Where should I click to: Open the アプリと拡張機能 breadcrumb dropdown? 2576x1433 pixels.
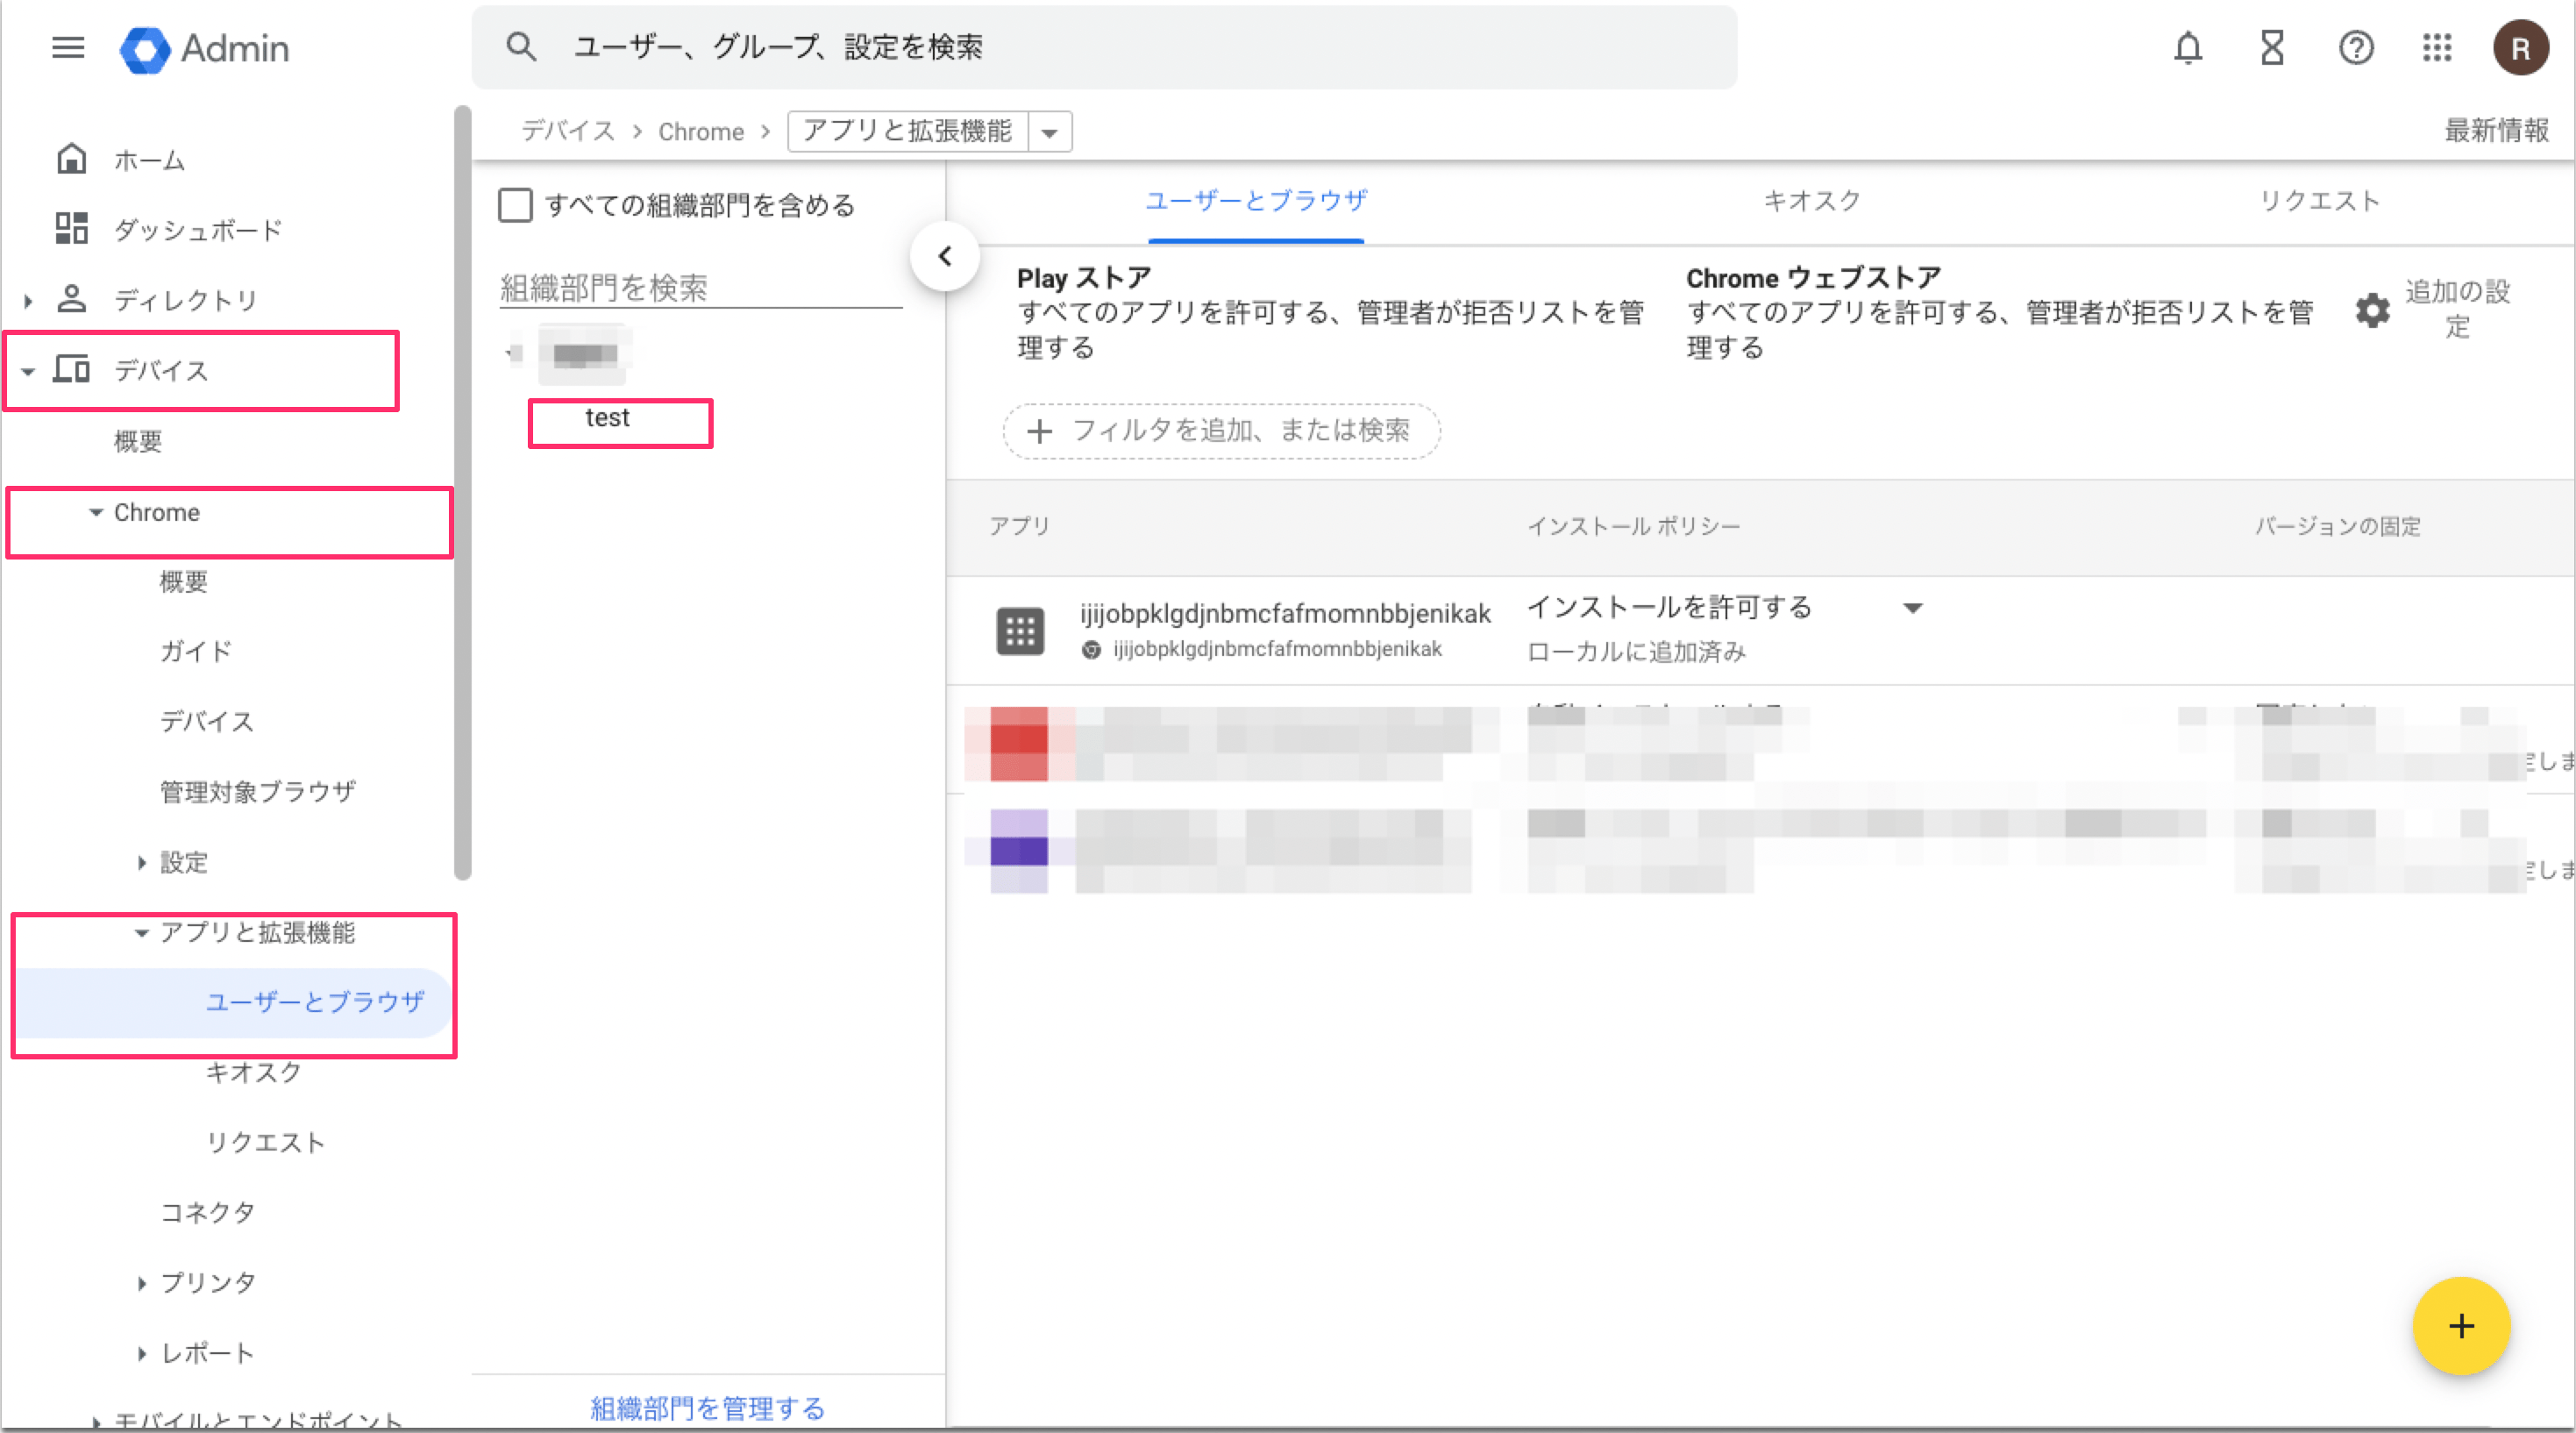pyautogui.click(x=1050, y=132)
